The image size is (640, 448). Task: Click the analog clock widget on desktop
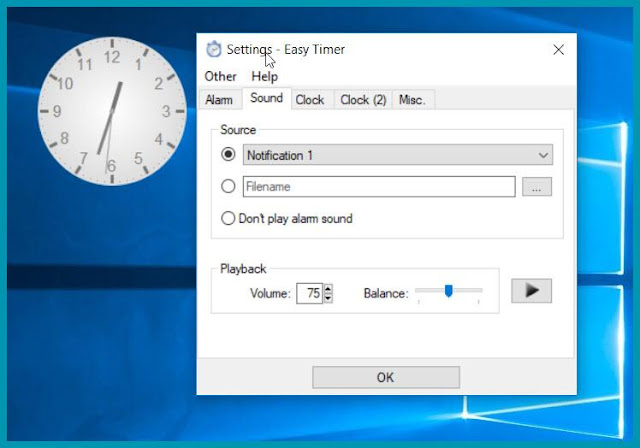[112, 111]
